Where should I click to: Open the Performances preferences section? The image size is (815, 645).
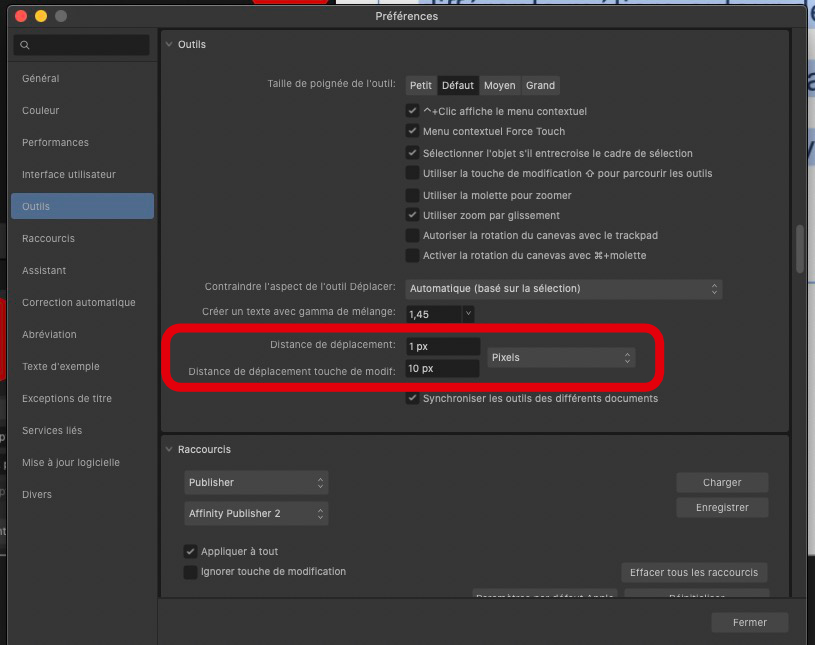pyautogui.click(x=55, y=142)
